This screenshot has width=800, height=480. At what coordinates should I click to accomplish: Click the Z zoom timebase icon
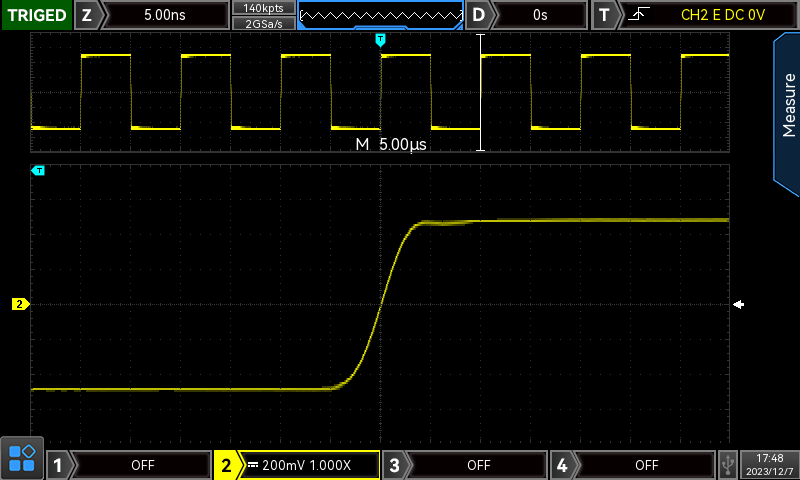[86, 15]
